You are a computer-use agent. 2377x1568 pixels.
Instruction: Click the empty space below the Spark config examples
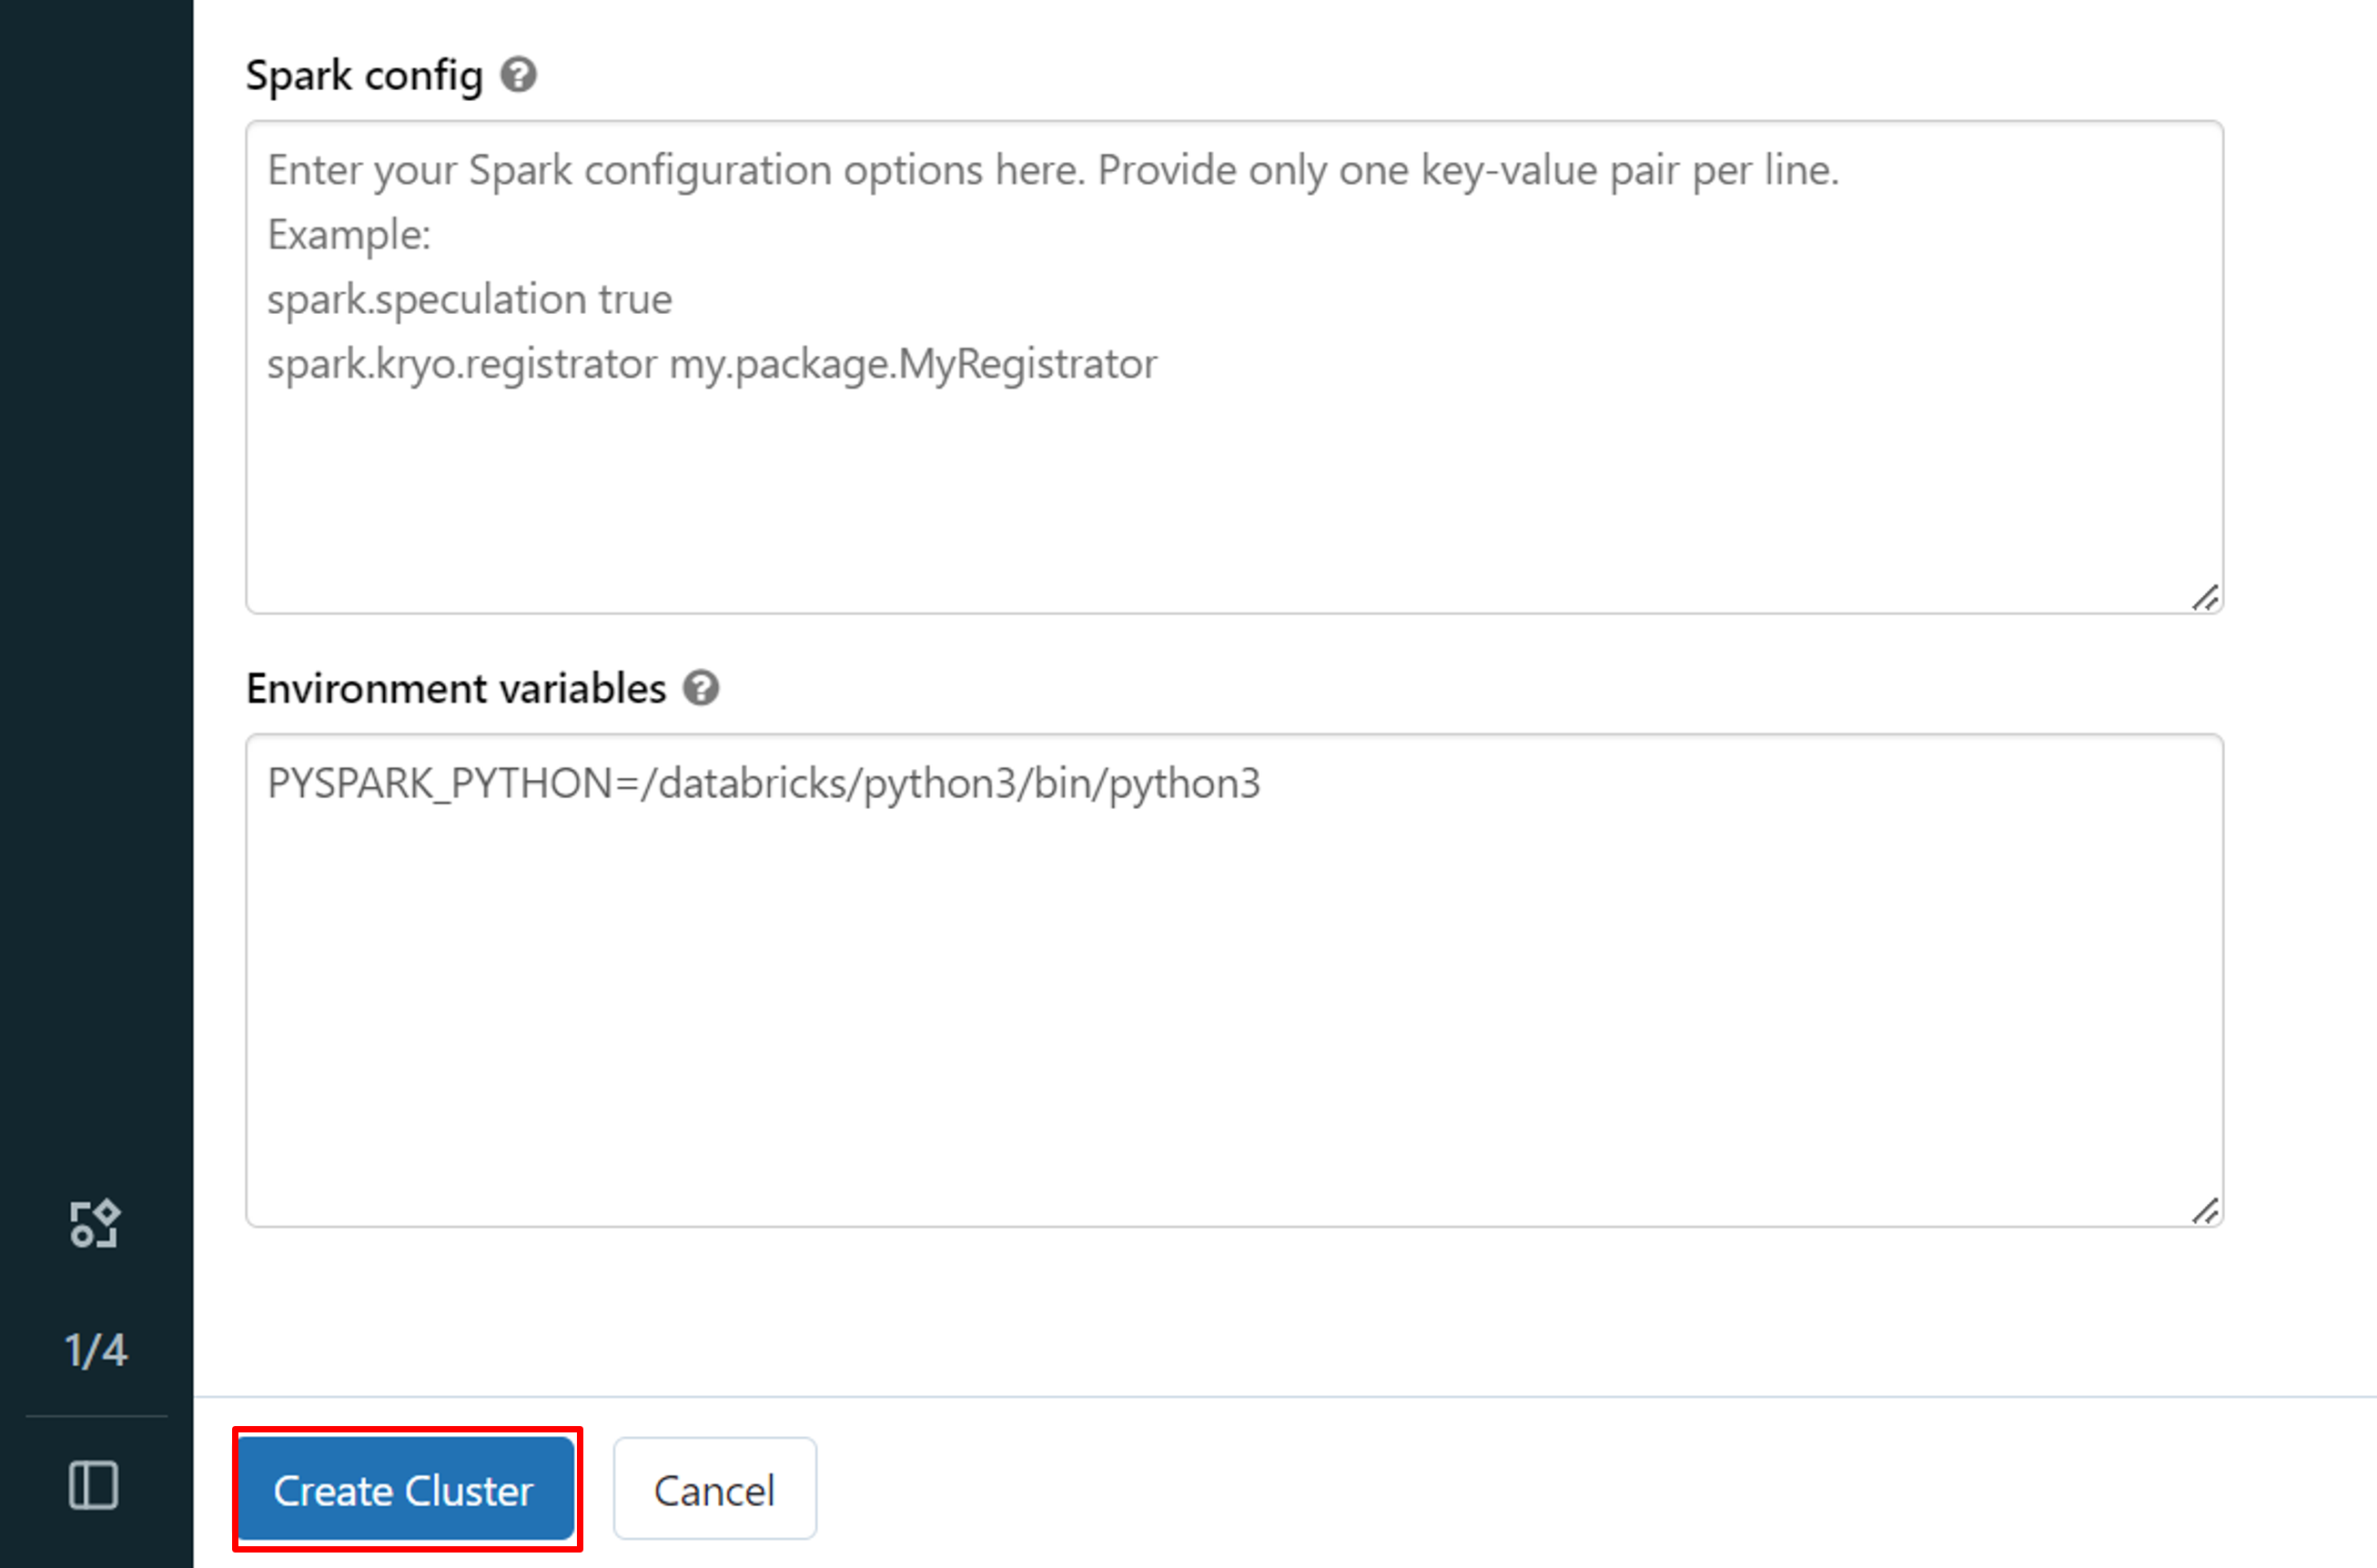[x=1234, y=500]
